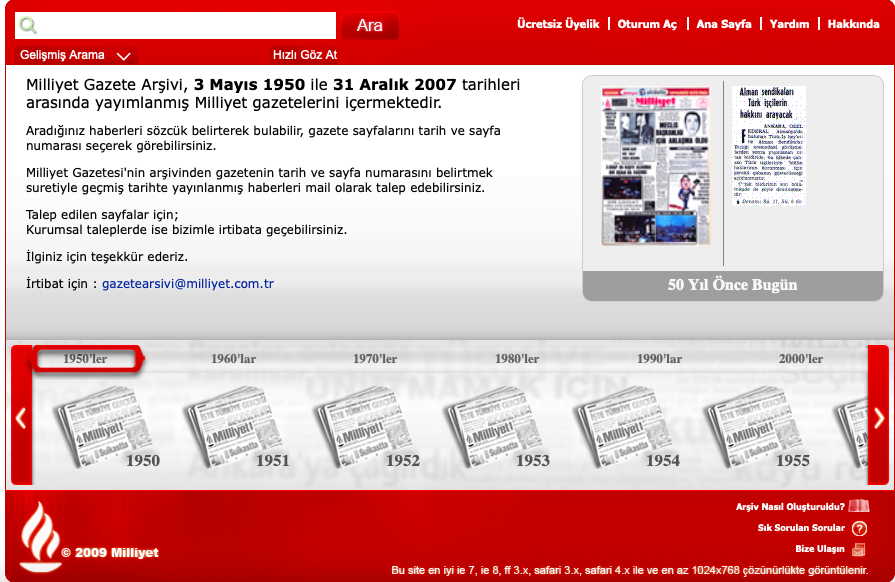Click the Bize Ulaşın notepad icon
Image resolution: width=895 pixels, height=582 pixels.
pyautogui.click(x=859, y=549)
